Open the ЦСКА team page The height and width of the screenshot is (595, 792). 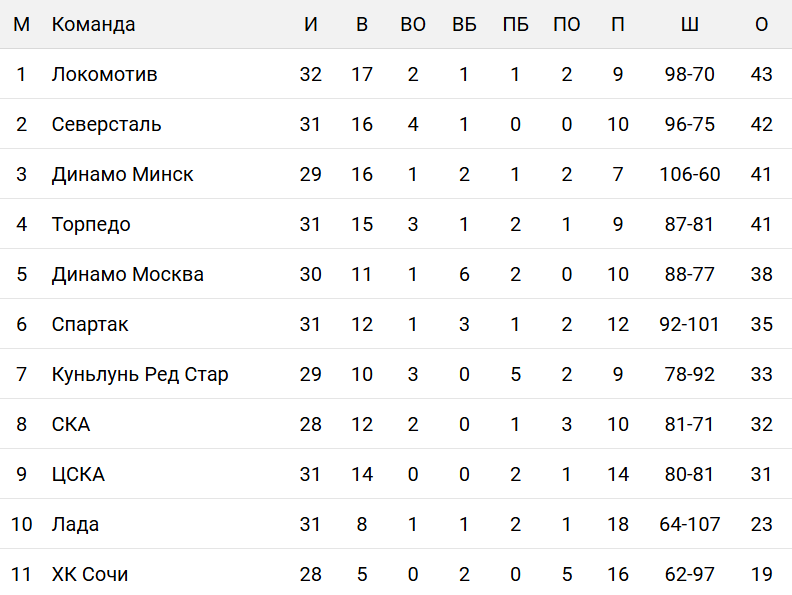pyautogui.click(x=78, y=474)
